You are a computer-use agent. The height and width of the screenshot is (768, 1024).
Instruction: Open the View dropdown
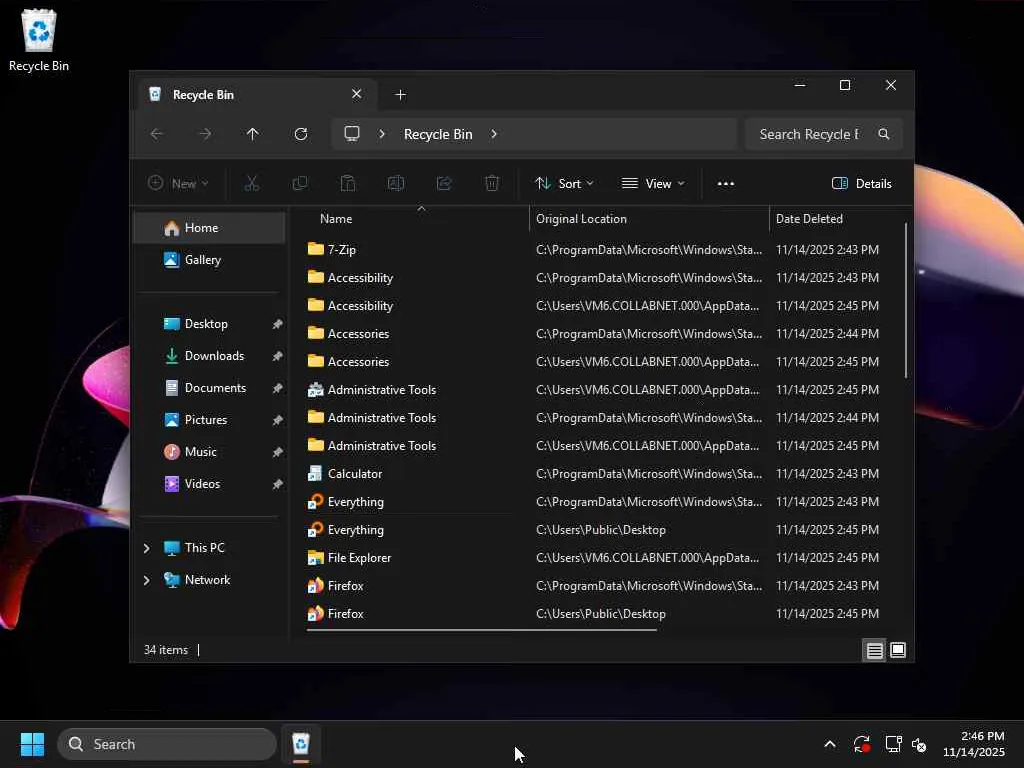click(x=653, y=184)
